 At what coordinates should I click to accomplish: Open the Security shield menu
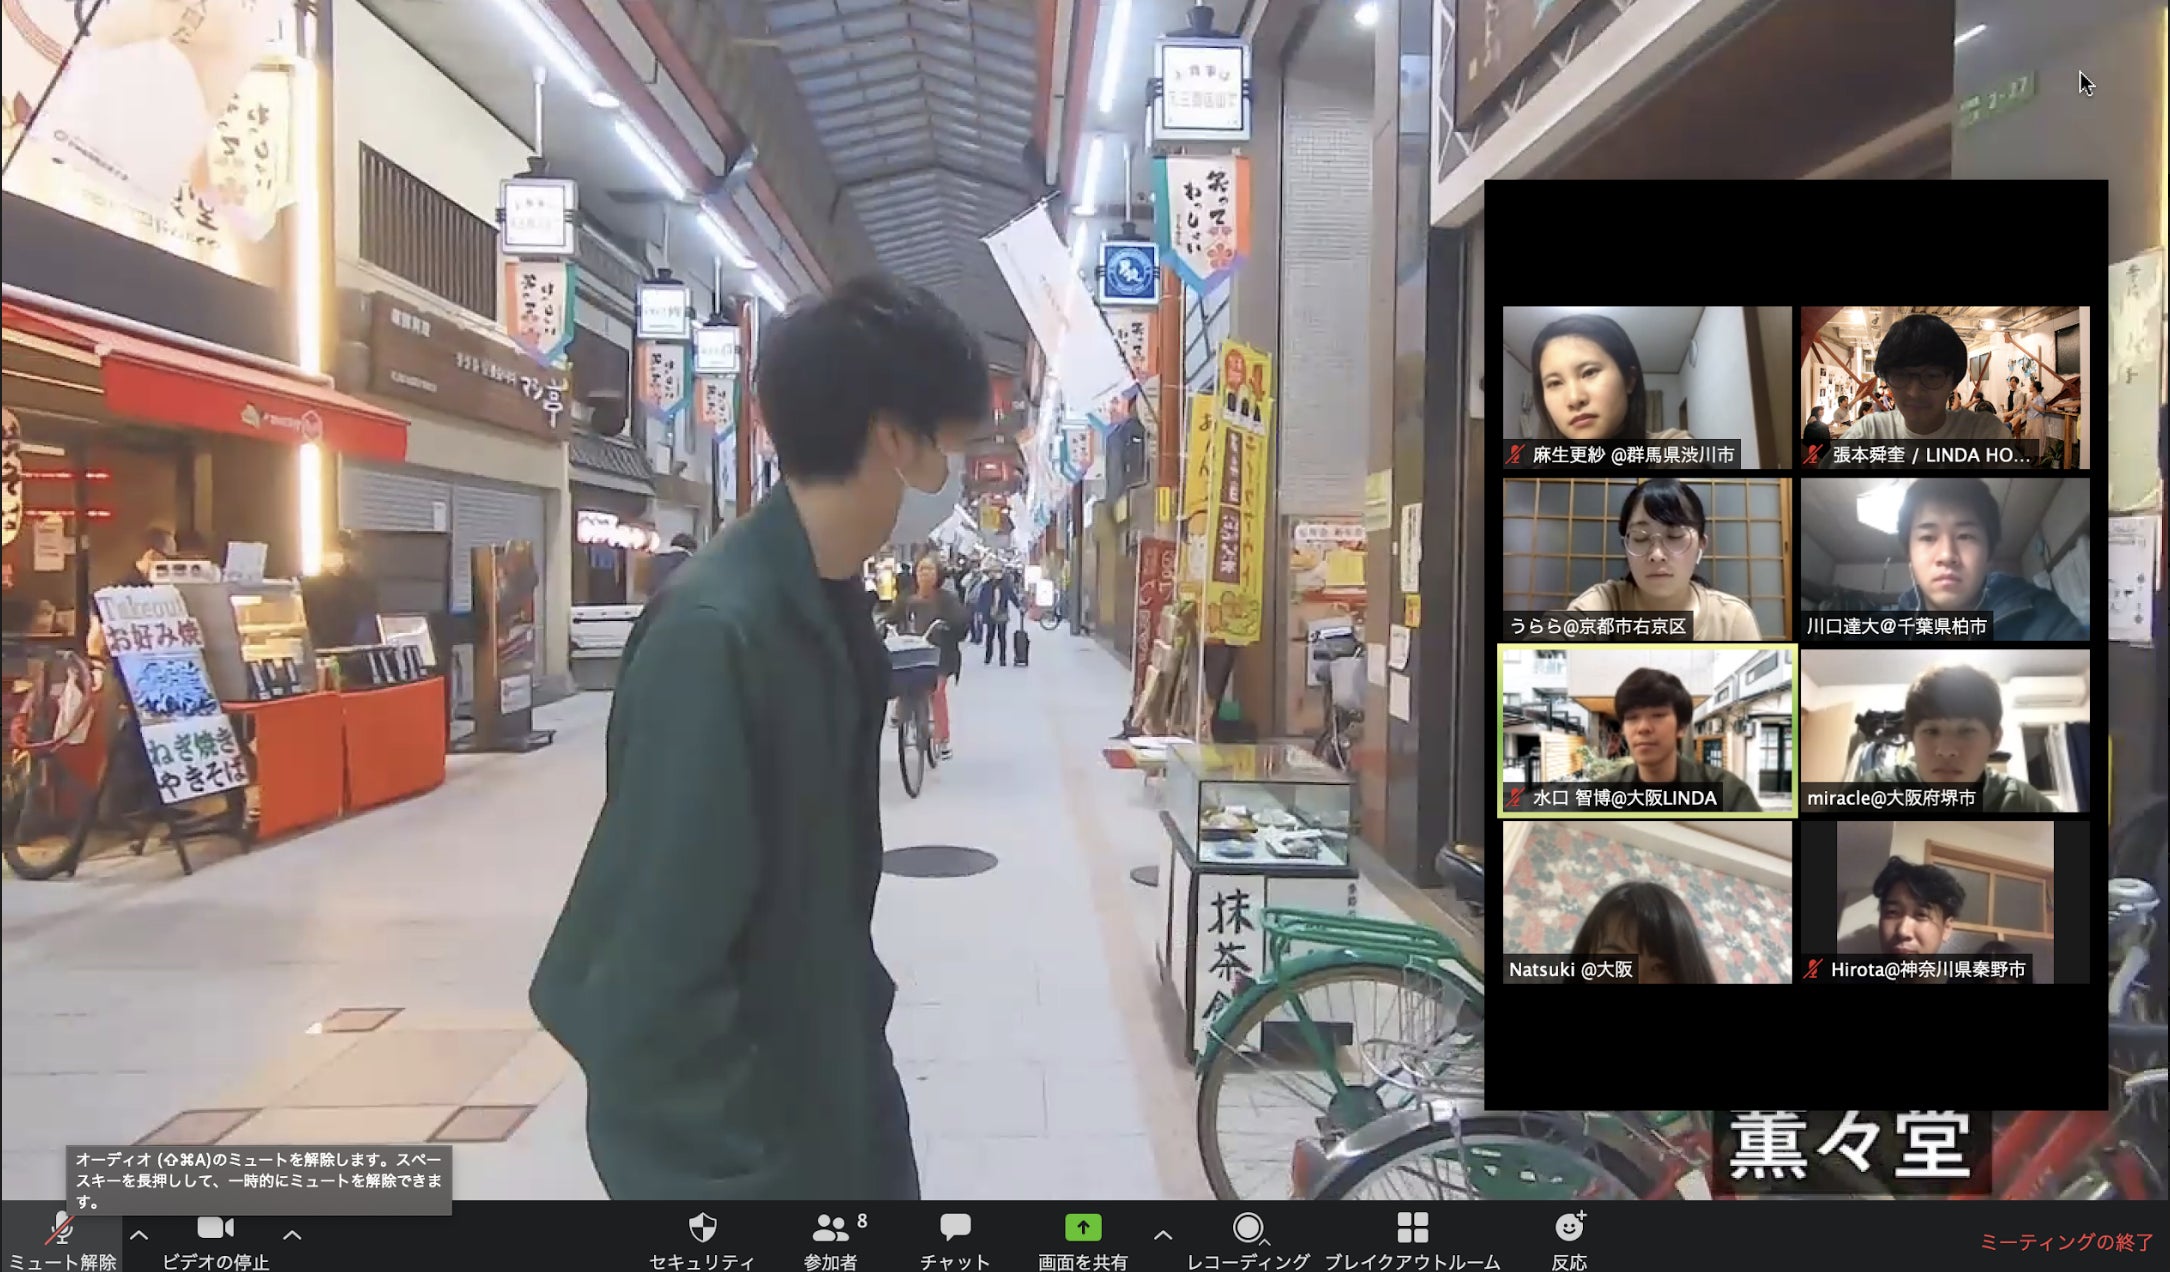pos(702,1229)
